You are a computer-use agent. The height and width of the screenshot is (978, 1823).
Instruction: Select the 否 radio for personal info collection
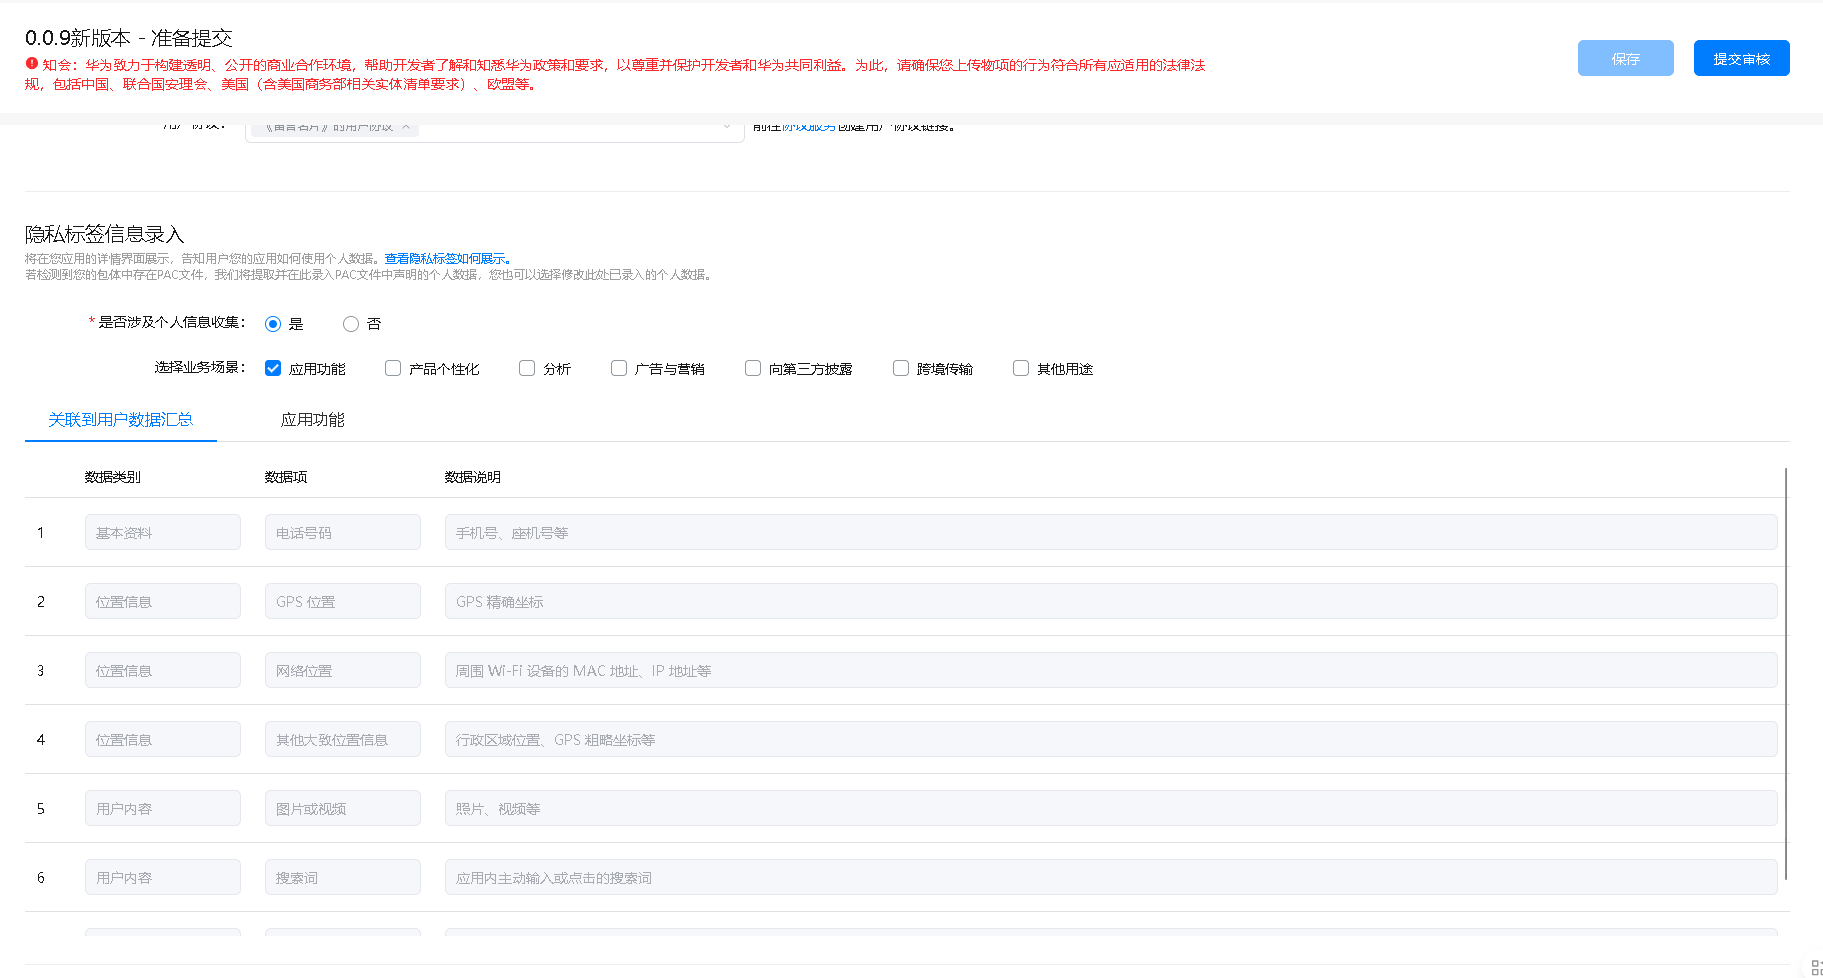click(351, 324)
